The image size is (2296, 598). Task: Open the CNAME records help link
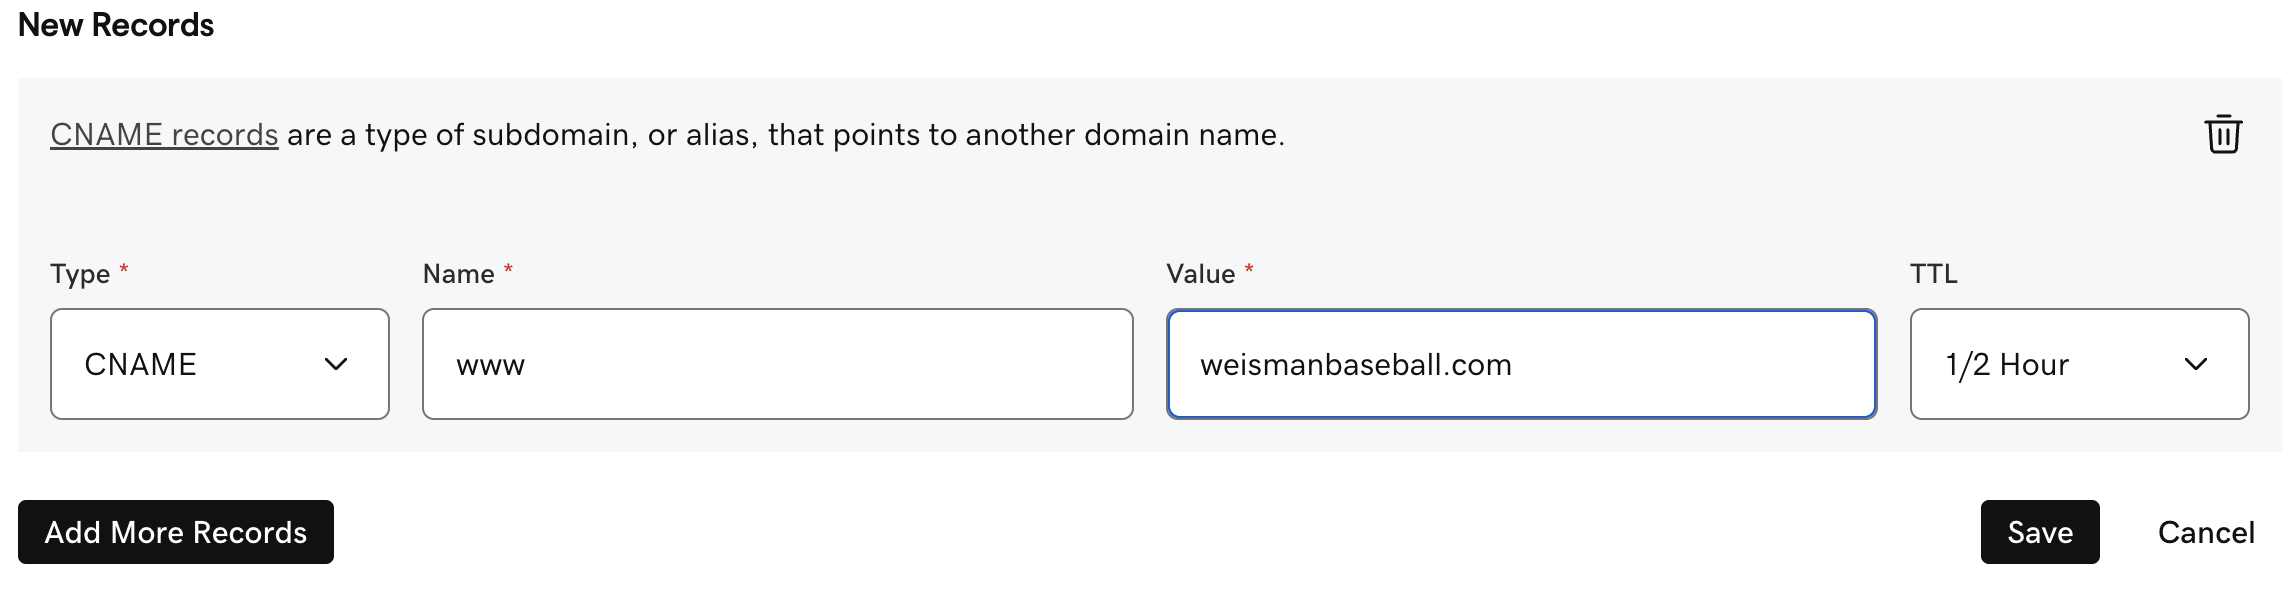click(164, 134)
